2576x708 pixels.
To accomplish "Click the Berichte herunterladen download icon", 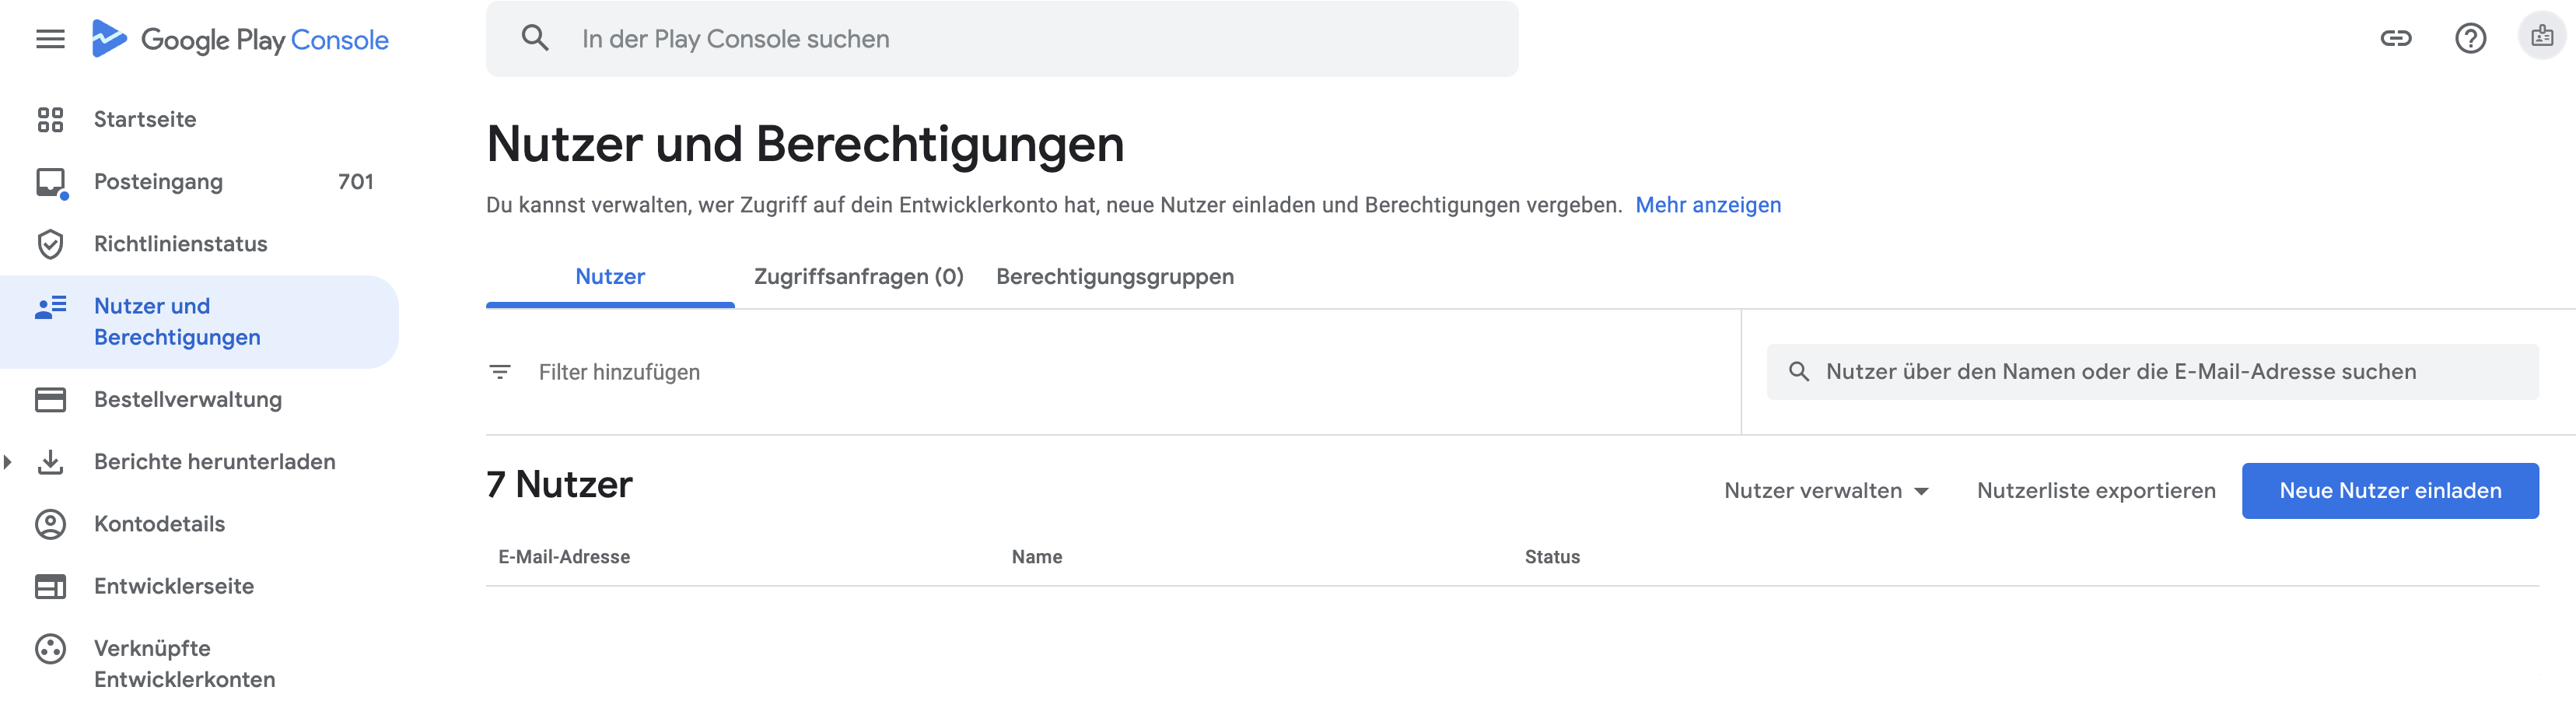I will click(50, 462).
